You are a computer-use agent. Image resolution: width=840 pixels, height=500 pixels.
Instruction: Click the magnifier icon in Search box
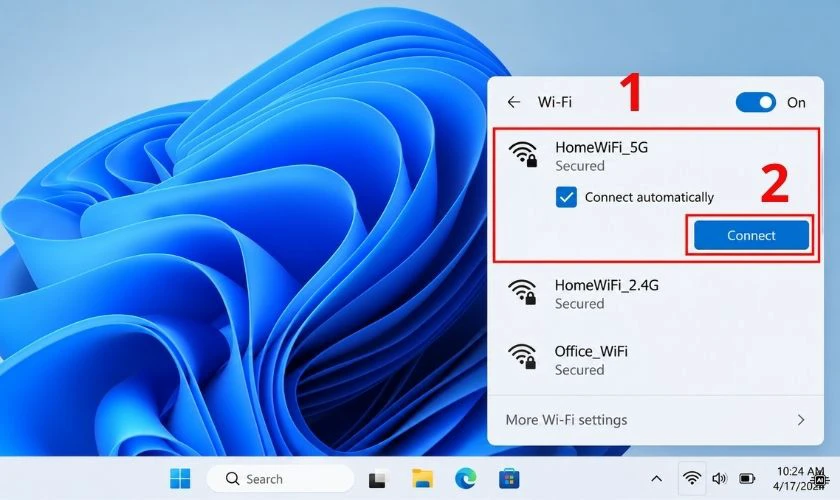(232, 479)
